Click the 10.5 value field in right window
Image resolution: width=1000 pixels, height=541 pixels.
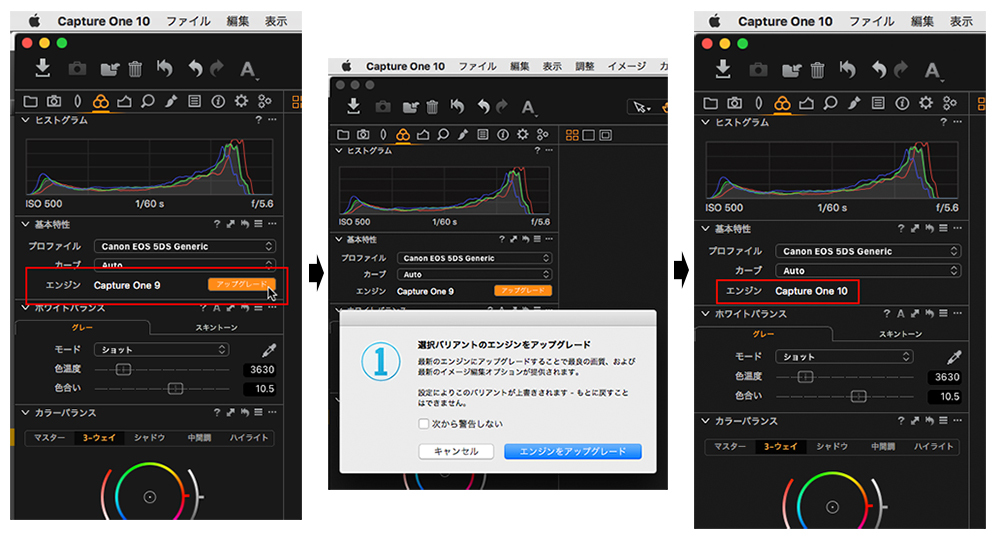[946, 396]
